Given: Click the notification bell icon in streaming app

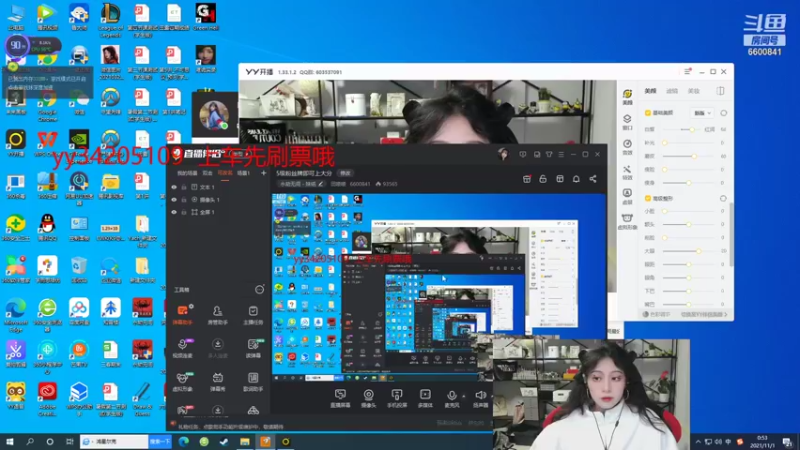Looking at the screenshot, I should click(576, 179).
